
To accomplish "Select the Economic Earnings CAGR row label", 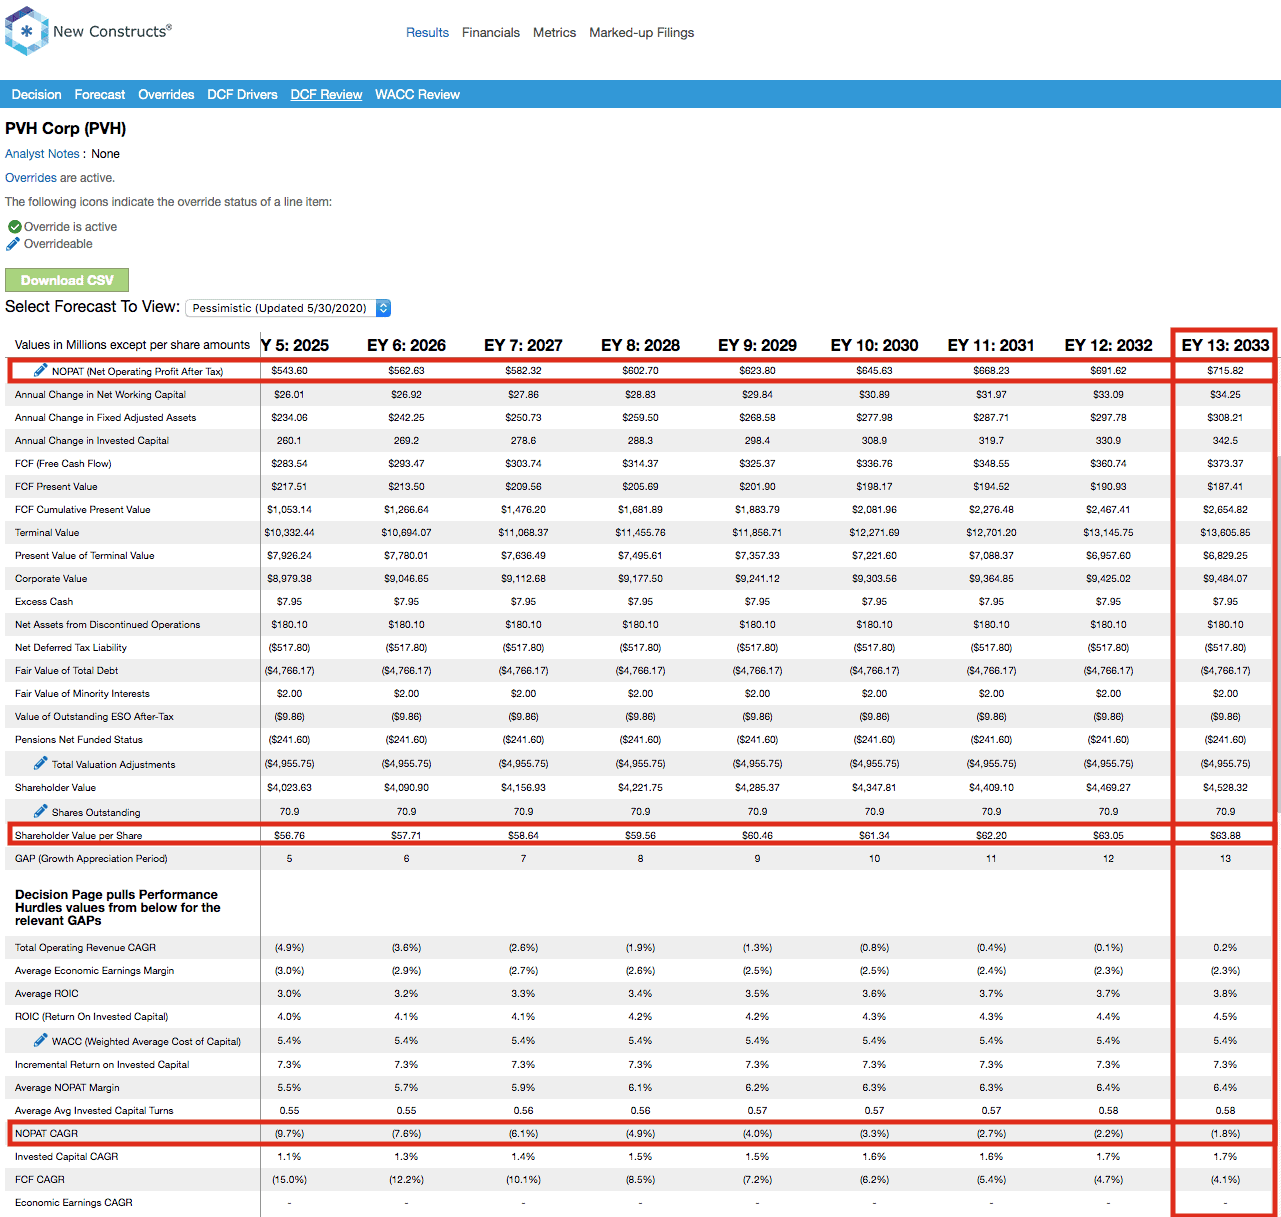I will point(74,1202).
